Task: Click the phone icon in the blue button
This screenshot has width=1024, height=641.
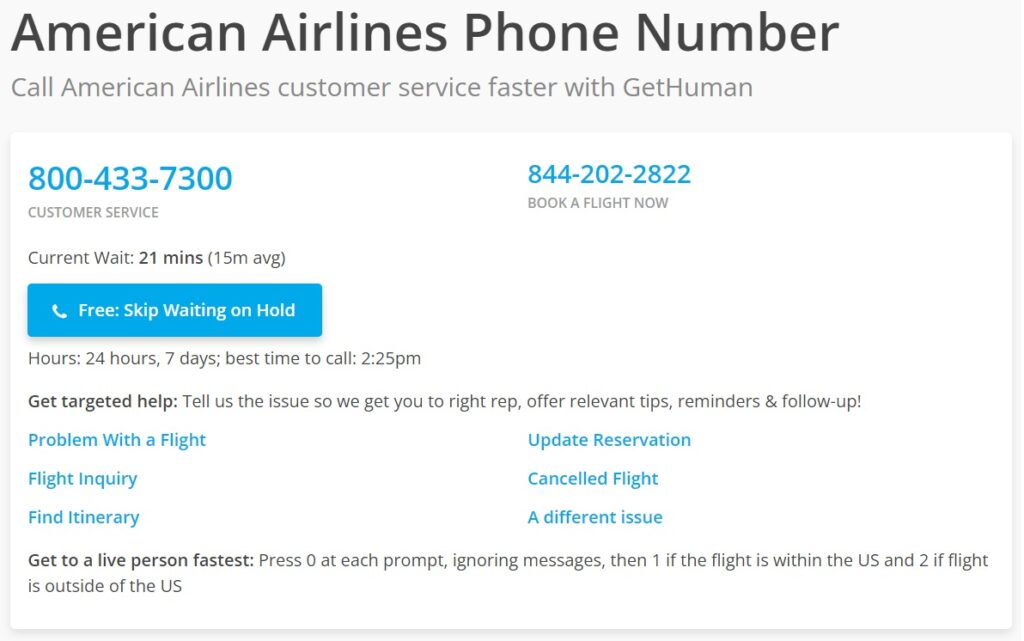Action: click(59, 311)
